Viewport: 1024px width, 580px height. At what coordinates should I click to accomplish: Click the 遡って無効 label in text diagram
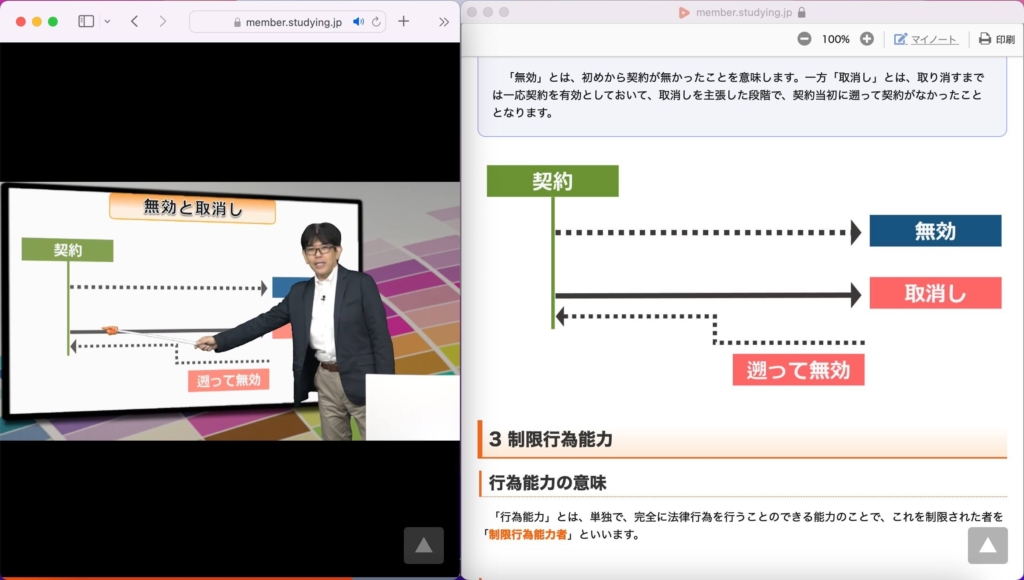pyautogui.click(x=798, y=370)
